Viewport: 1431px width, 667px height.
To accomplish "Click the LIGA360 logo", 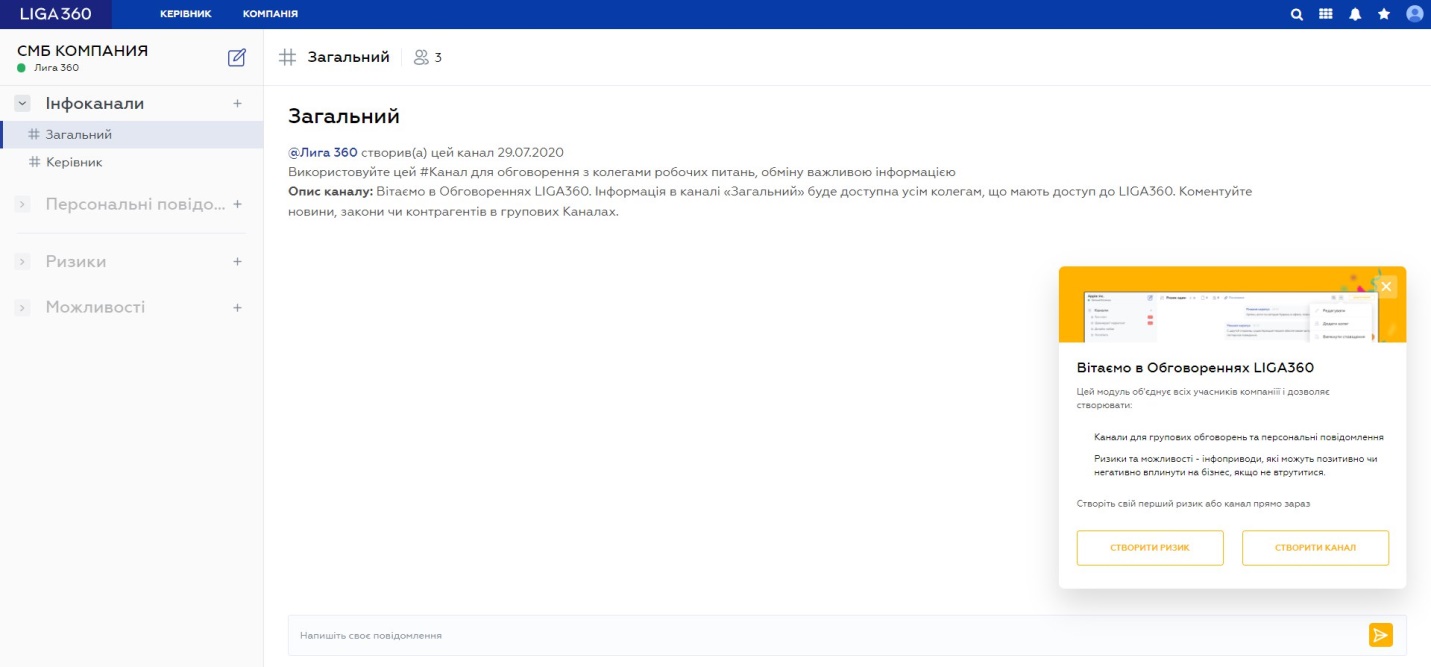I will tap(56, 14).
